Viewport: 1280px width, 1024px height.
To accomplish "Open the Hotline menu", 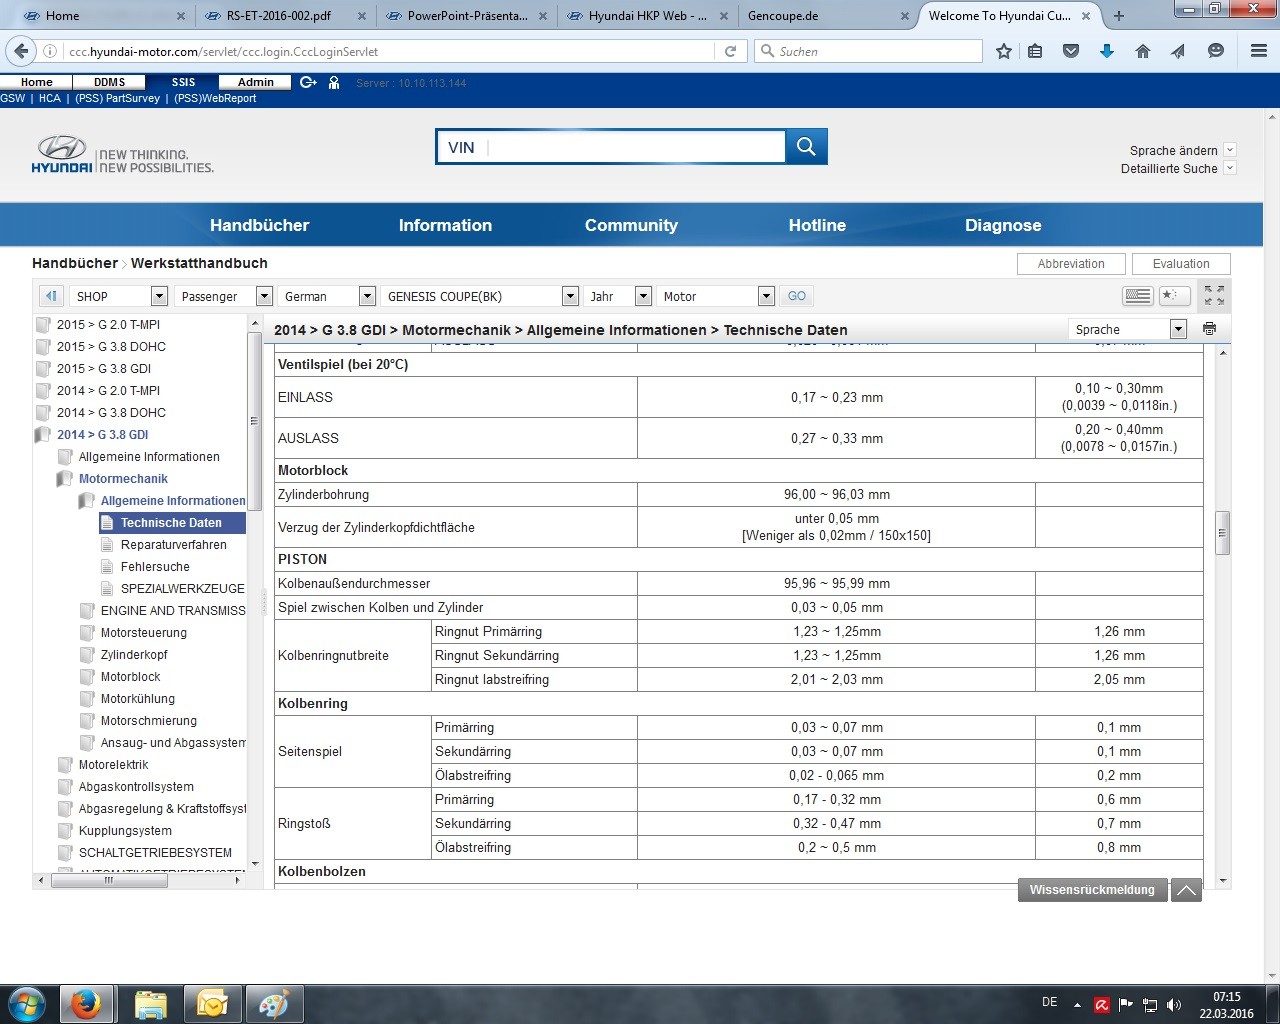I will pos(817,225).
